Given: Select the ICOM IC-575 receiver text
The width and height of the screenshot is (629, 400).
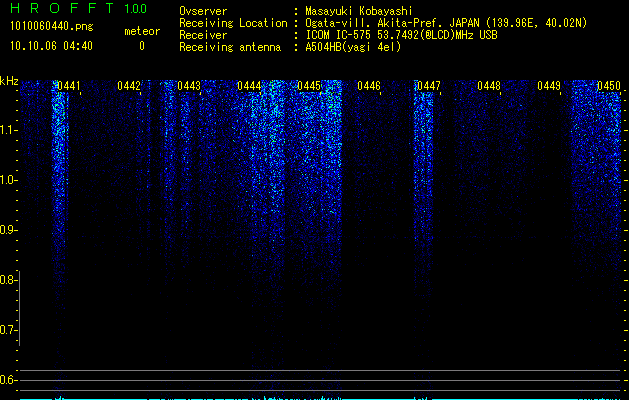Looking at the screenshot, I should click(401, 35).
